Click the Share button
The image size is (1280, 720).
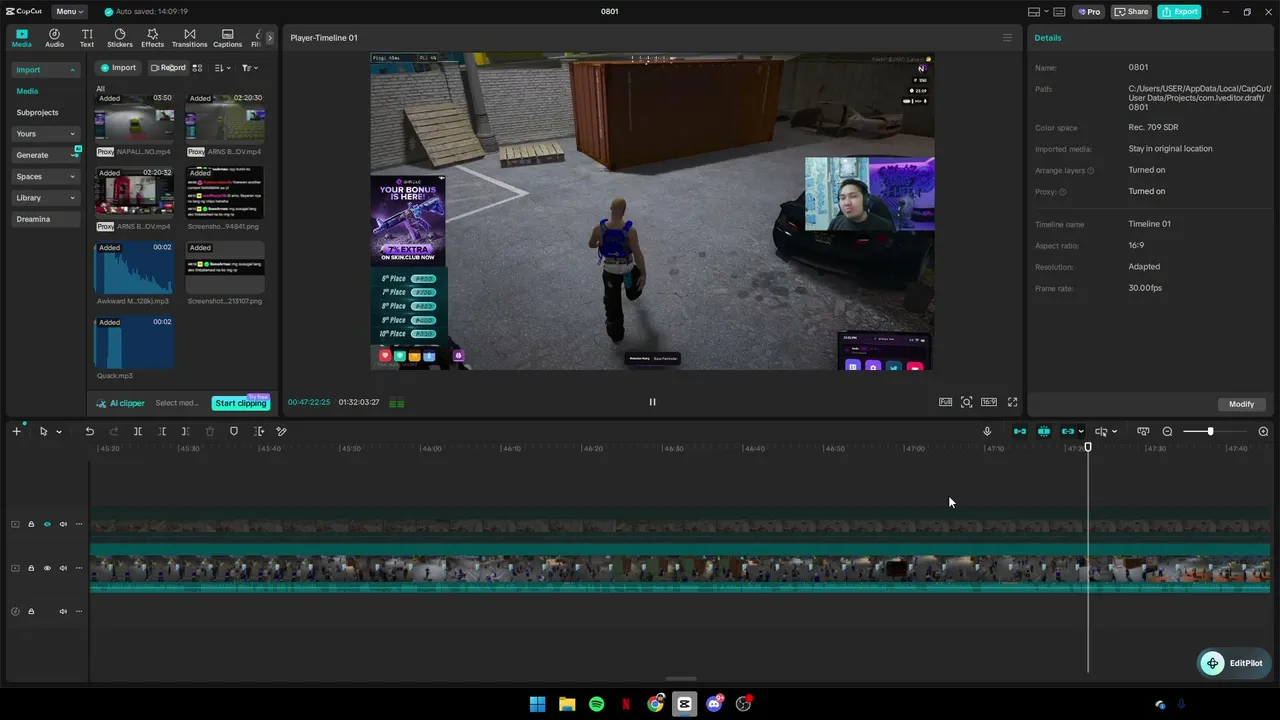(1131, 12)
